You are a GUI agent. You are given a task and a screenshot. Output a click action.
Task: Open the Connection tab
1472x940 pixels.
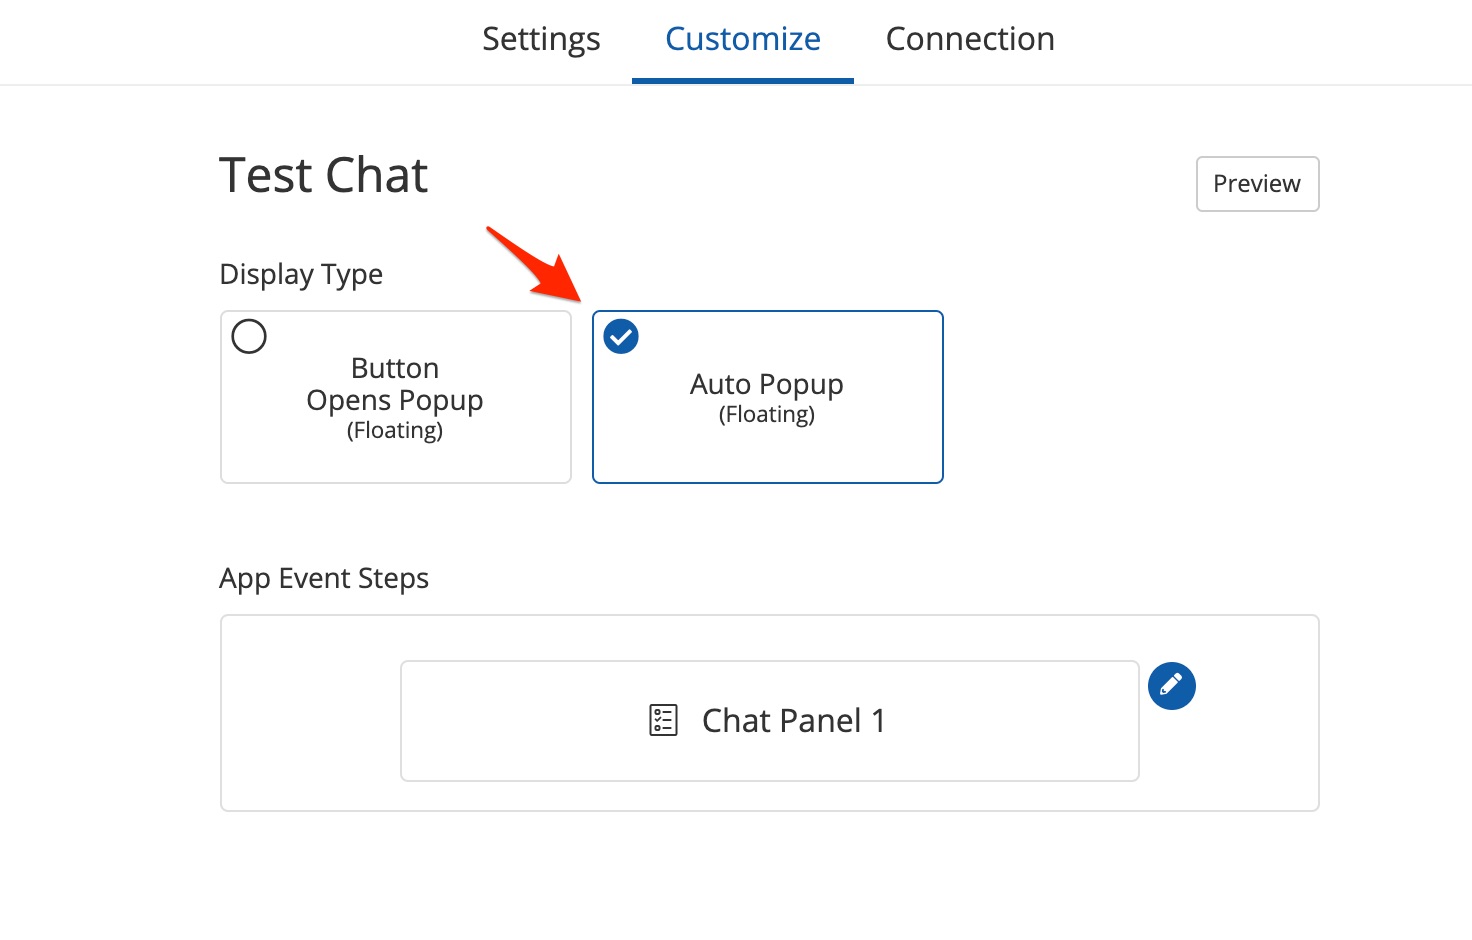click(x=969, y=39)
